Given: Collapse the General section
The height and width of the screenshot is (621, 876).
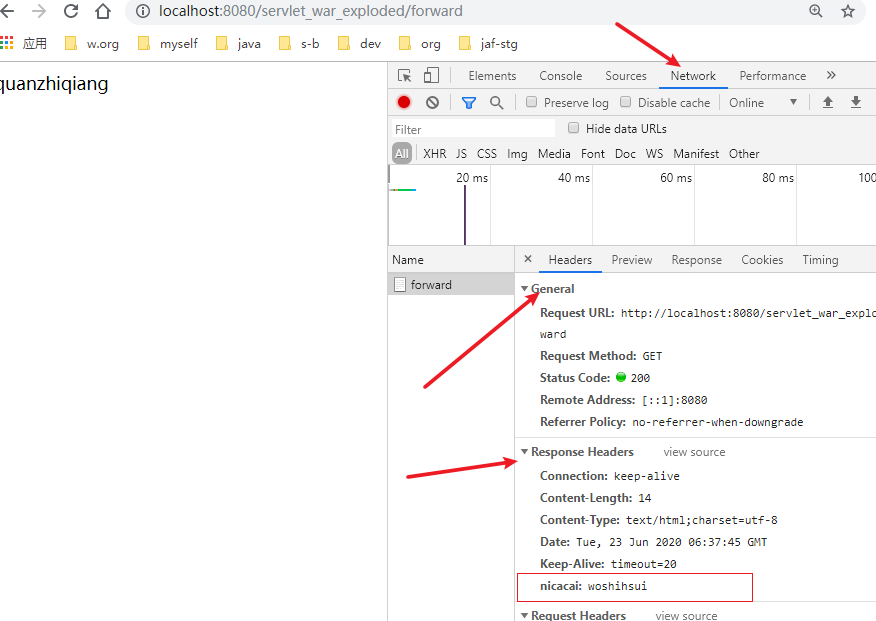Looking at the screenshot, I should (x=525, y=289).
